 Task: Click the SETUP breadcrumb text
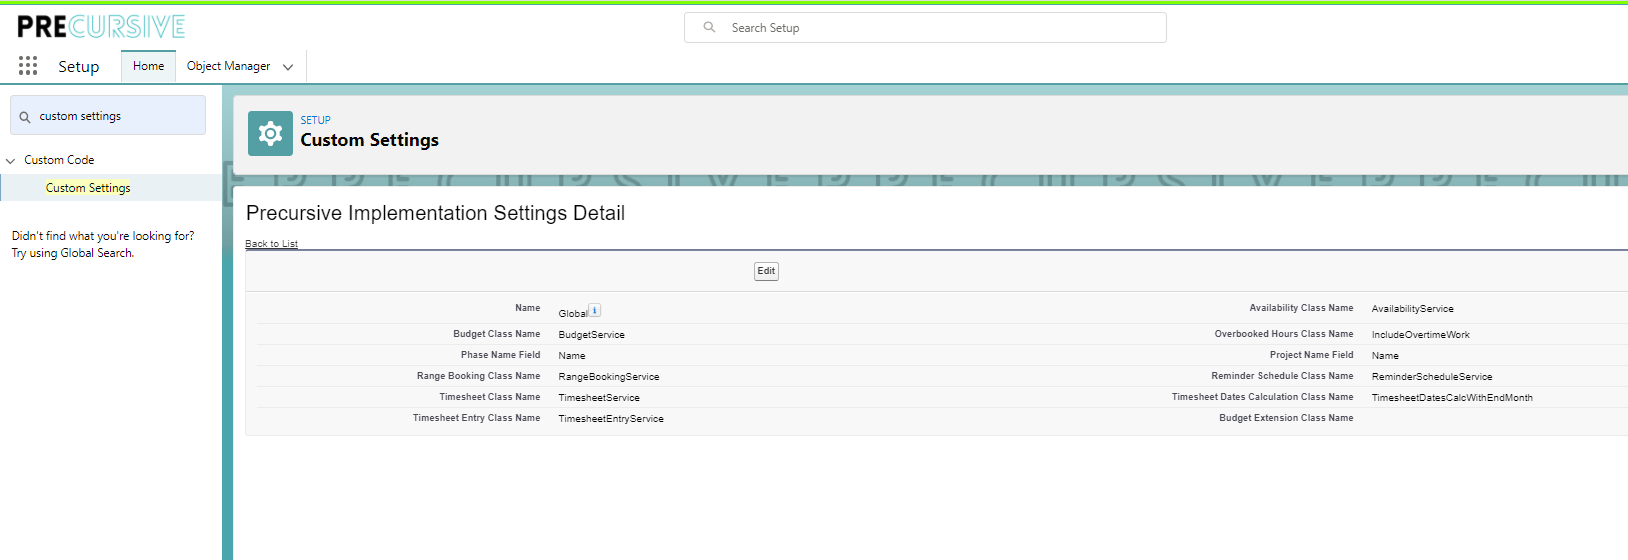[x=315, y=120]
